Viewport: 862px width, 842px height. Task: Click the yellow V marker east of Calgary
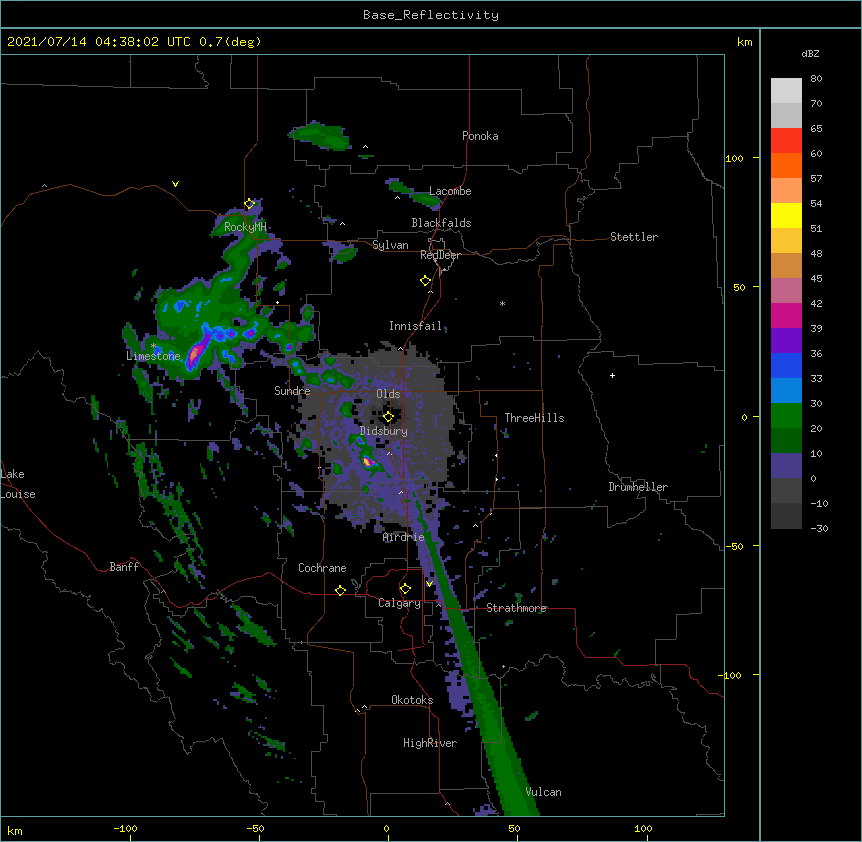coord(429,584)
